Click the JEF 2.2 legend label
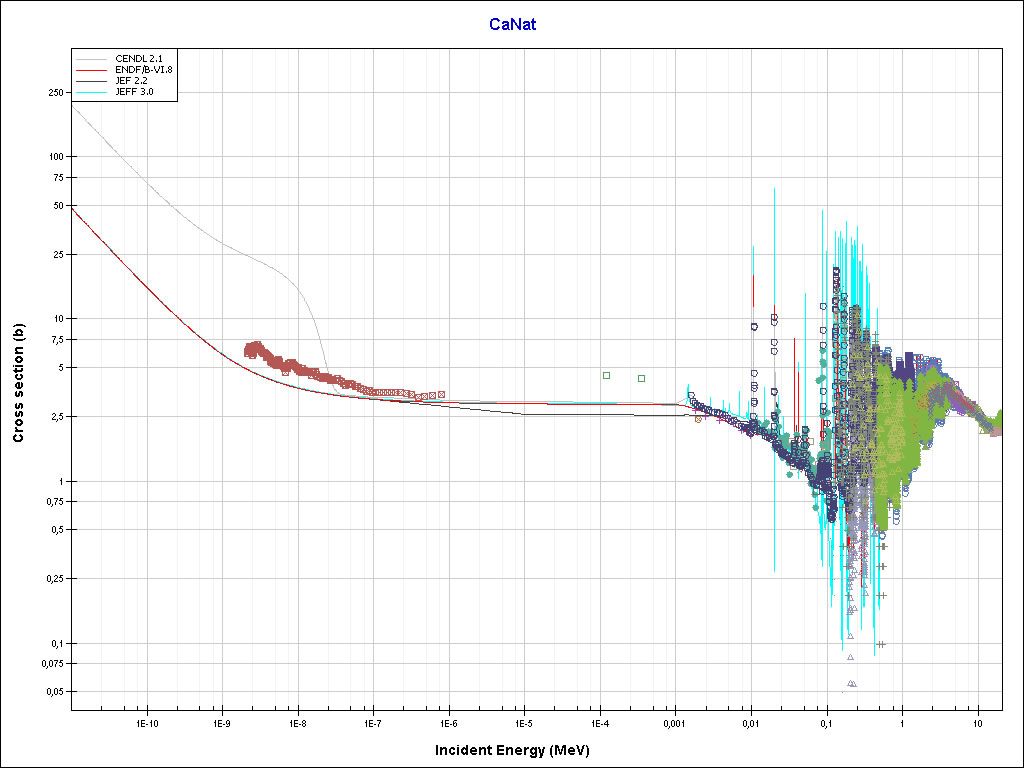This screenshot has width=1024, height=768. pos(130,80)
